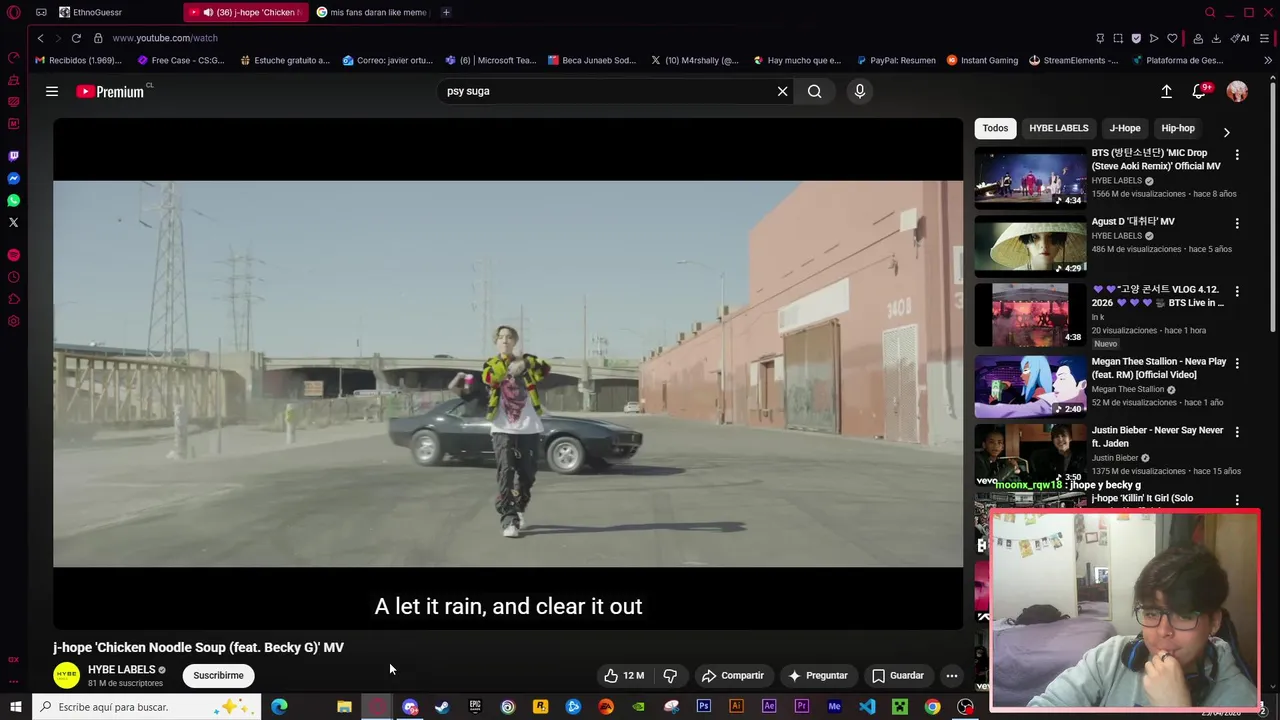The image size is (1280, 720).
Task: Take a snapshot with Opera toolbar icon
Action: tap(1118, 38)
